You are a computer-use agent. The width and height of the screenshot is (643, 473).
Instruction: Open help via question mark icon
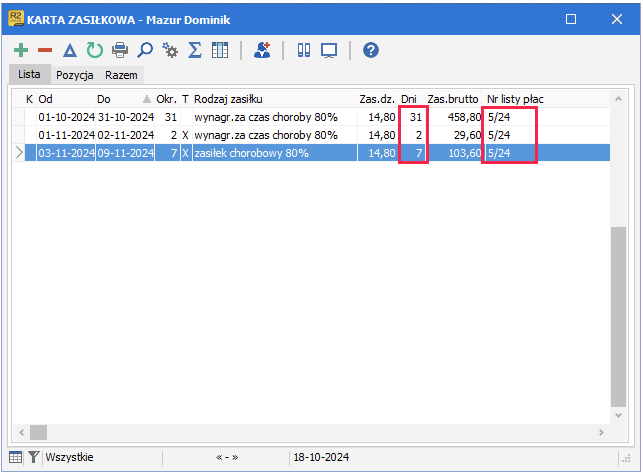click(x=371, y=50)
